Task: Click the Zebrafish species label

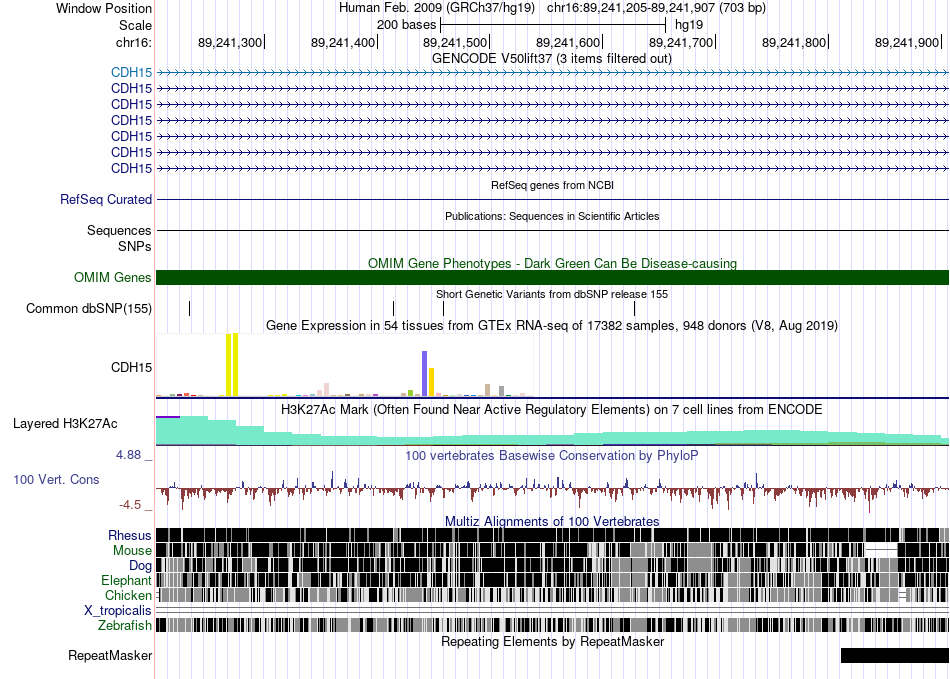Action: [125, 625]
